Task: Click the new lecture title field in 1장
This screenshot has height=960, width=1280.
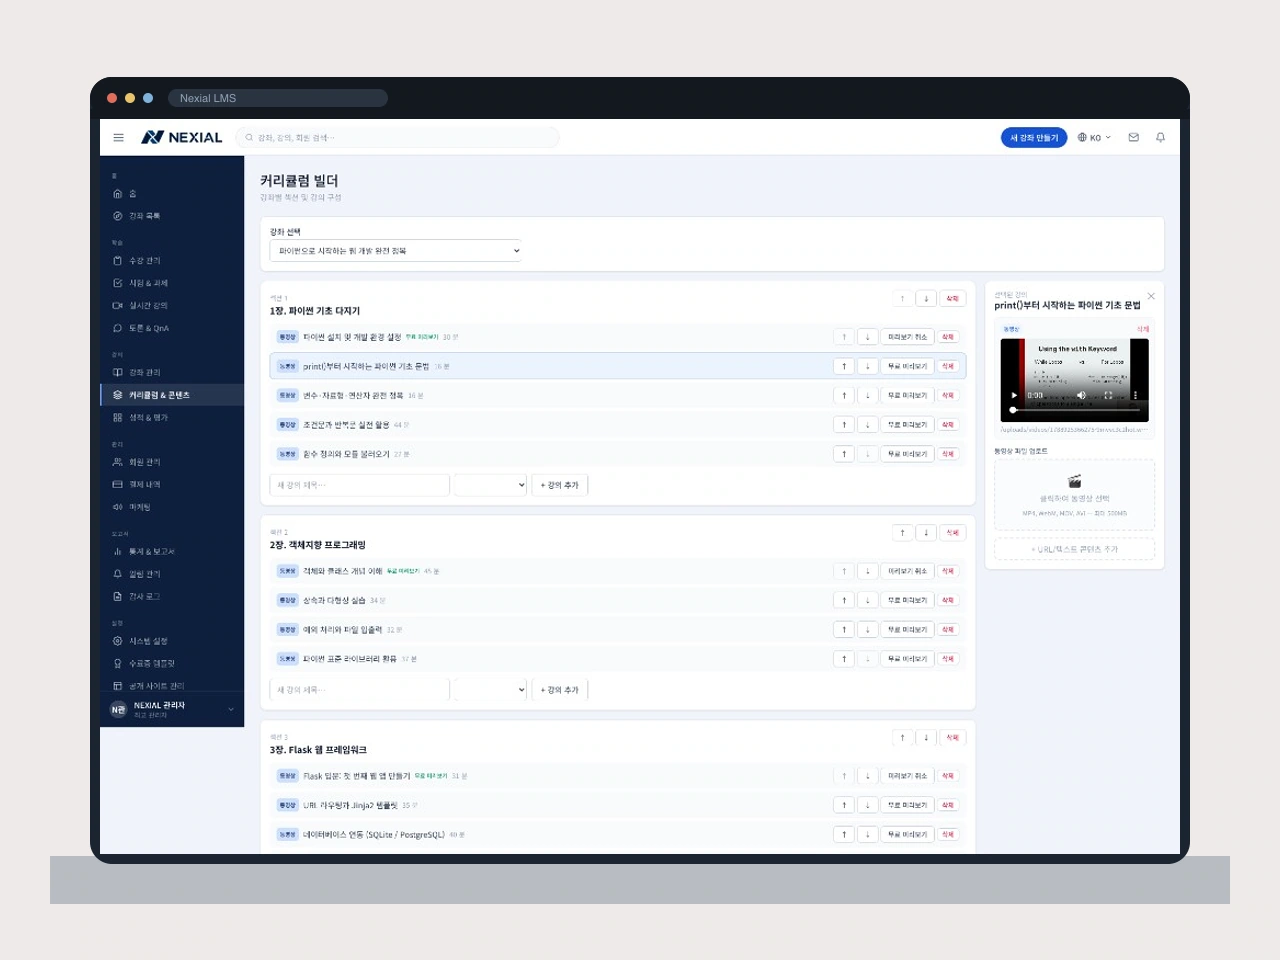Action: pyautogui.click(x=360, y=485)
